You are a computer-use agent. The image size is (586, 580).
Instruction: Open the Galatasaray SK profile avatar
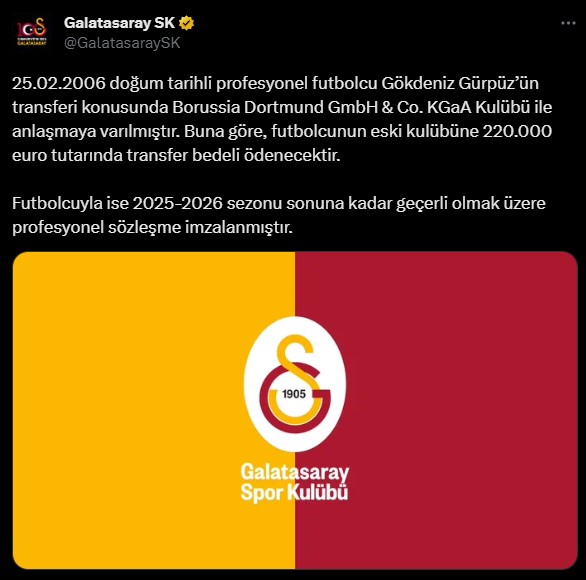click(32, 32)
